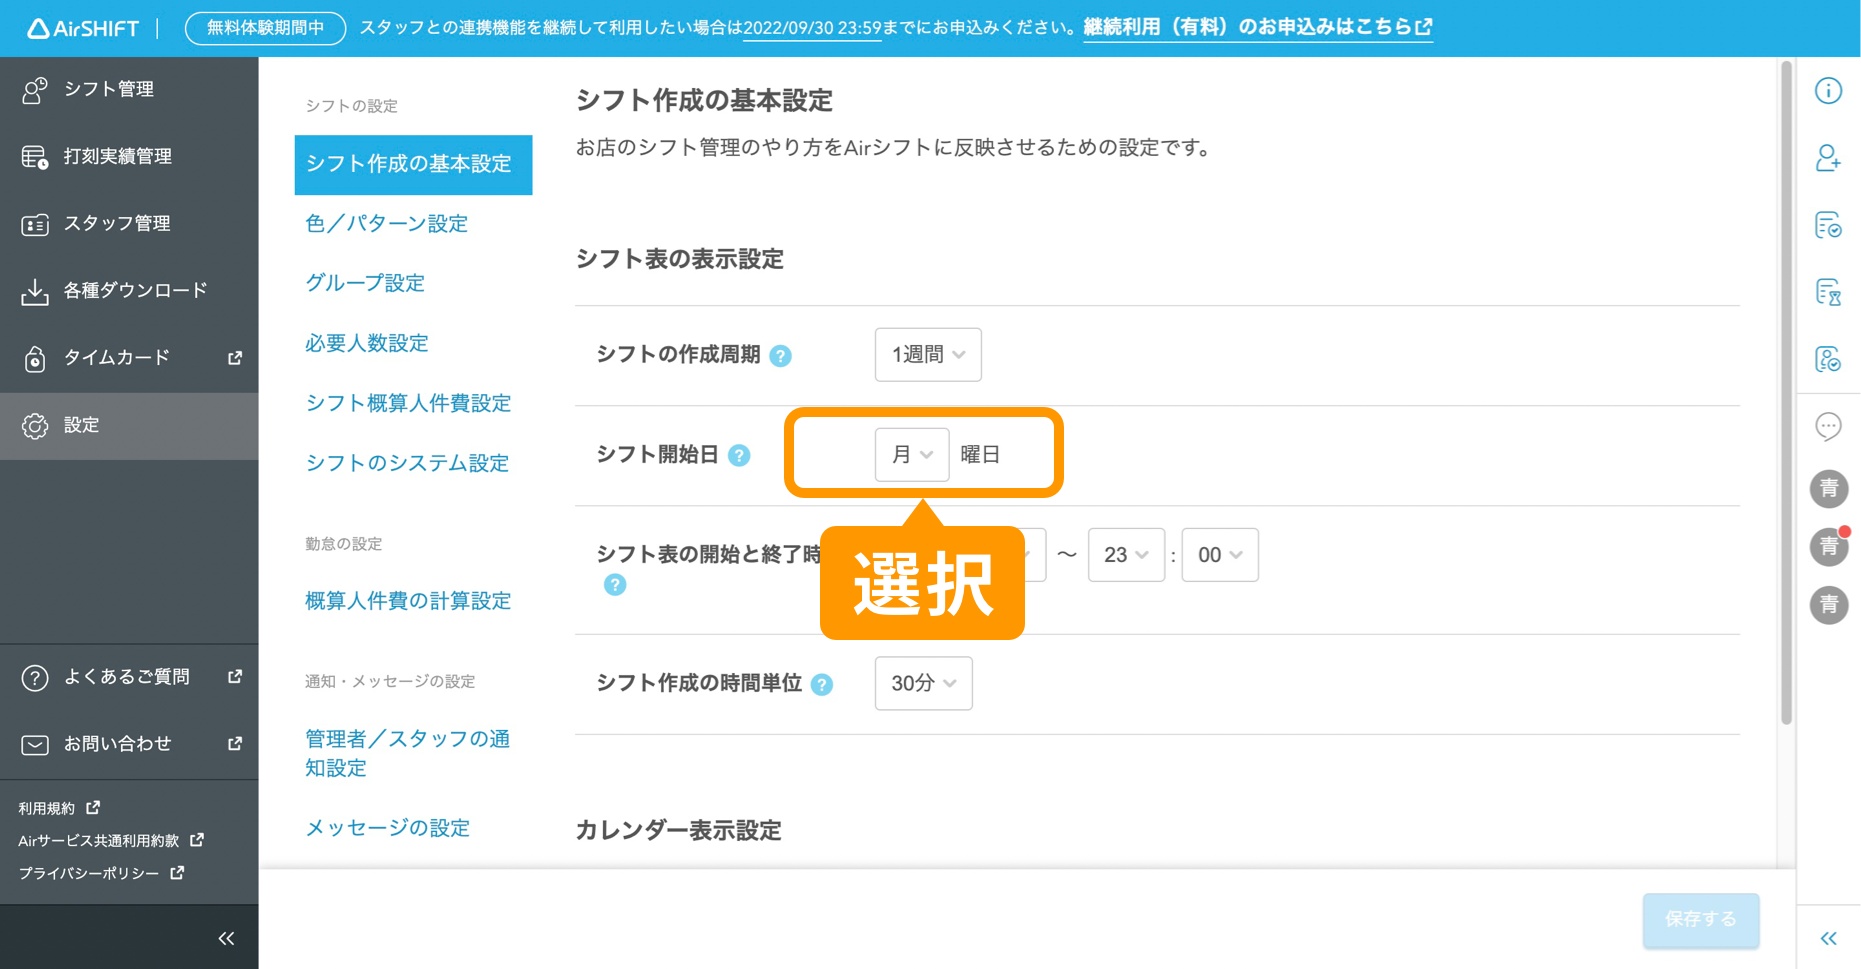
Task: Open the chat bubble icon in right sidebar
Action: click(x=1828, y=427)
